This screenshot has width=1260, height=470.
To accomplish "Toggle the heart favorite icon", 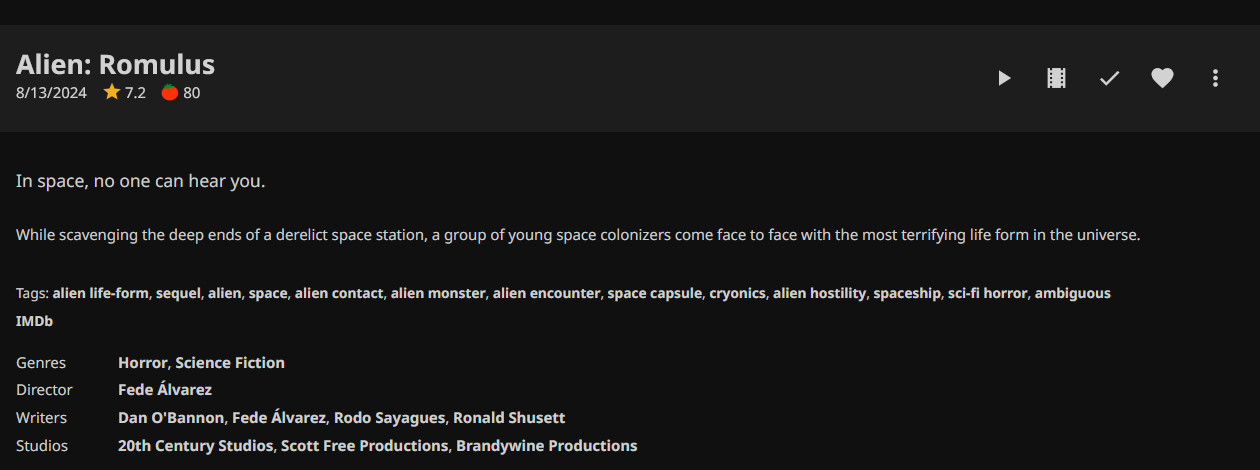I will pyautogui.click(x=1162, y=78).
